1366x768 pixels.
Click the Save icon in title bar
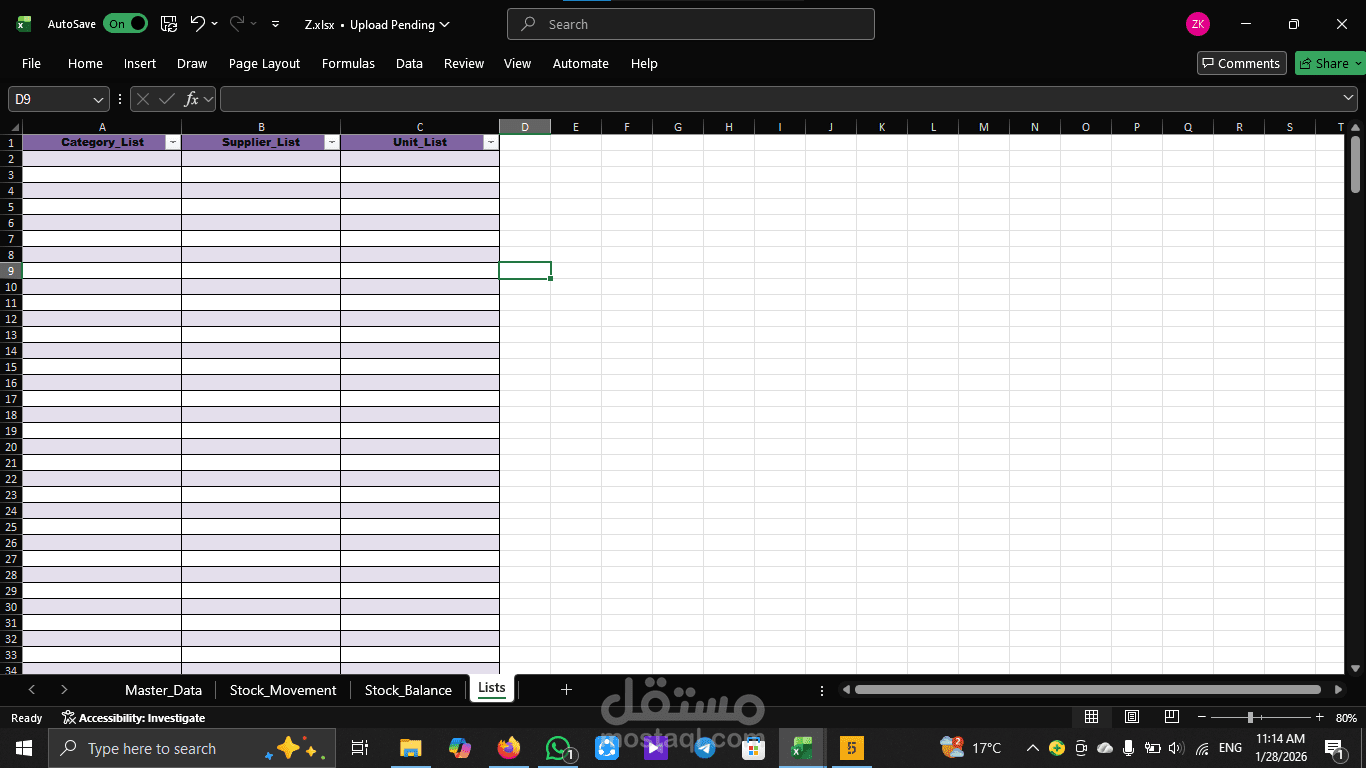click(x=169, y=24)
